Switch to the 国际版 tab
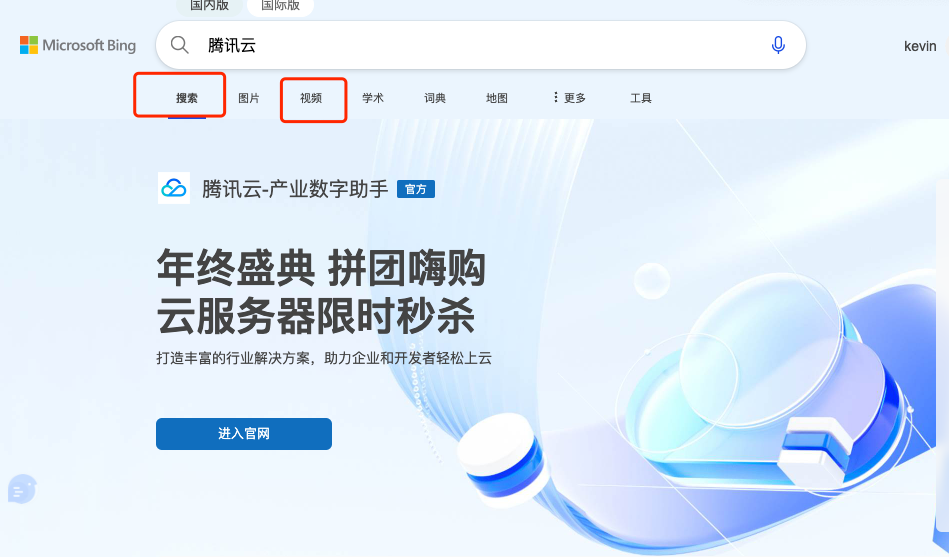The image size is (949, 557). click(280, 6)
